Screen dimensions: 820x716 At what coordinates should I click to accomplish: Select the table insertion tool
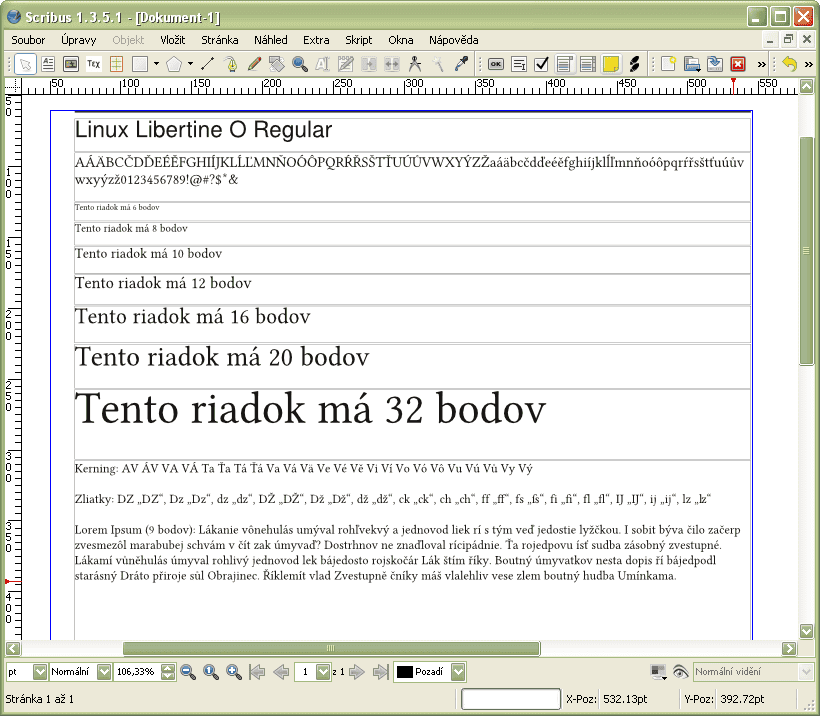pos(116,64)
